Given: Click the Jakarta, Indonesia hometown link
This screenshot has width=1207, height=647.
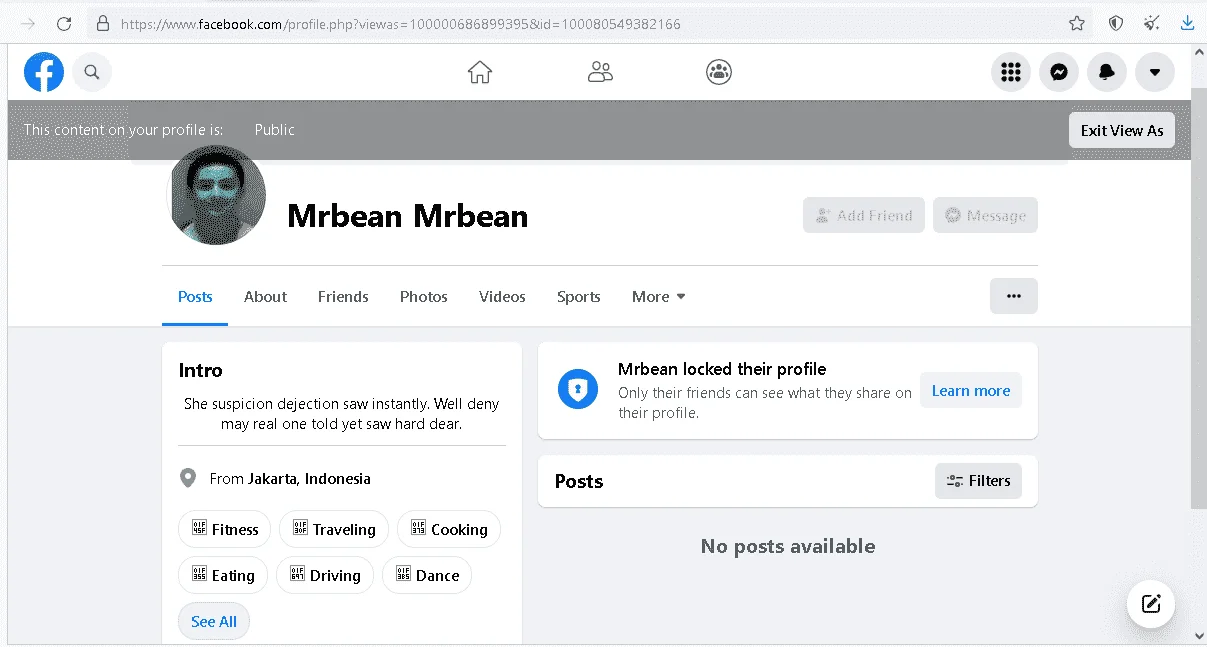Looking at the screenshot, I should coord(309,479).
